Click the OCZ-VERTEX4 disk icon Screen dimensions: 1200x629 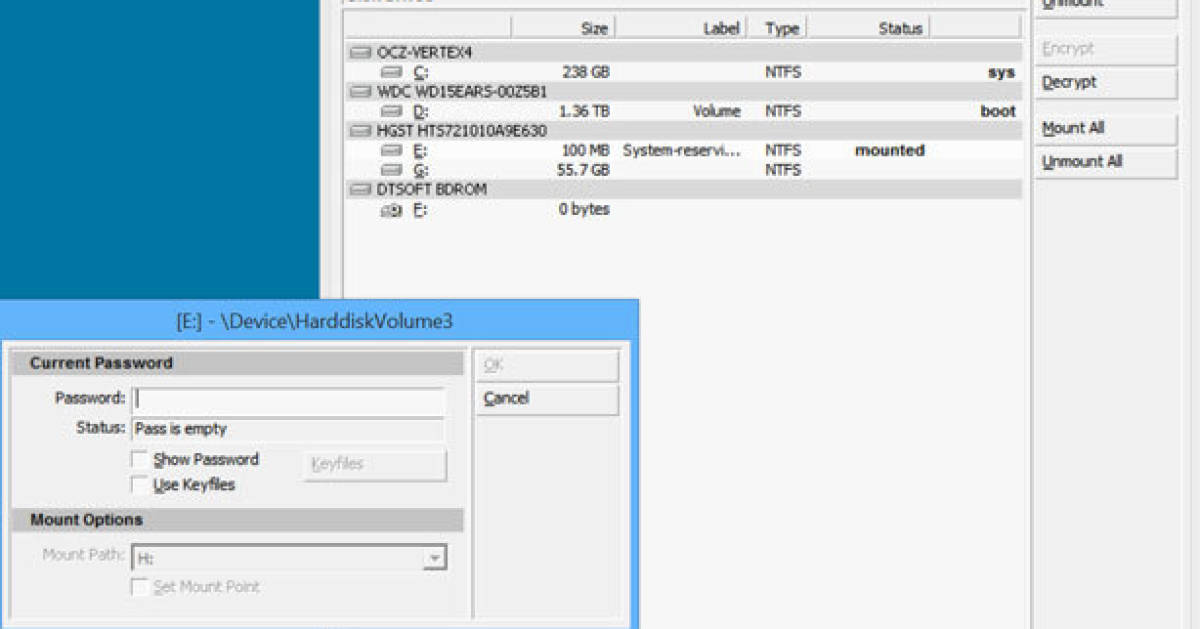point(360,52)
